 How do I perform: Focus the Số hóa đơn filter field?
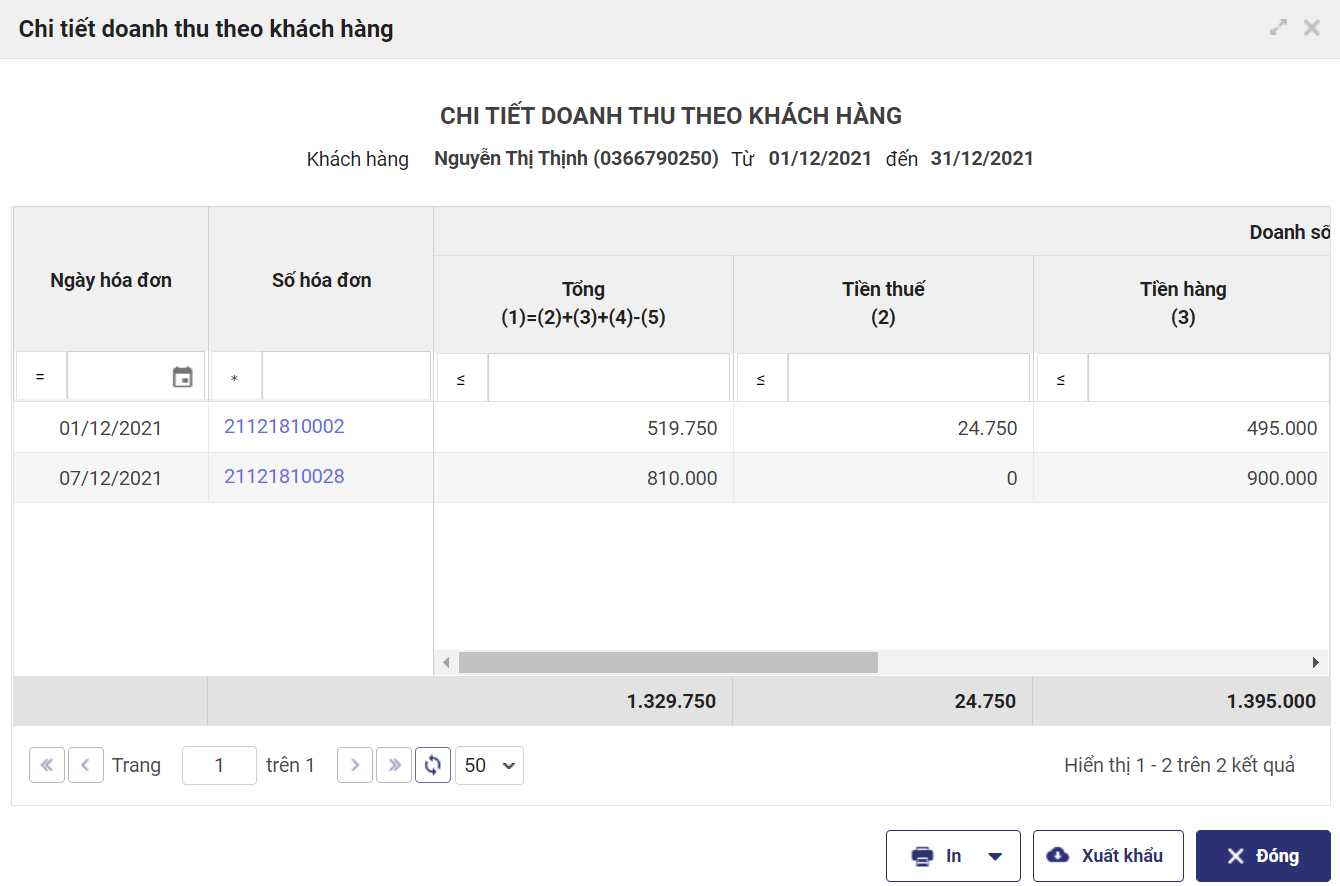346,377
